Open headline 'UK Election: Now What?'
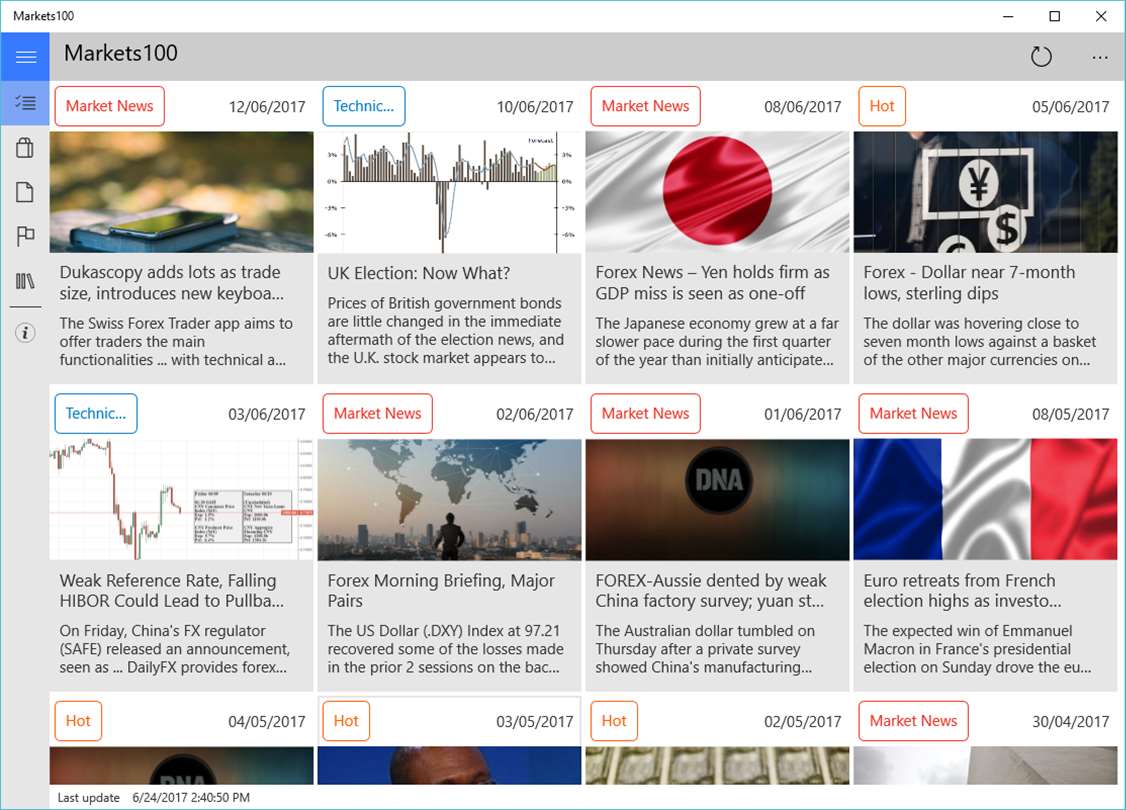Viewport: 1126px width, 810px height. (x=419, y=274)
